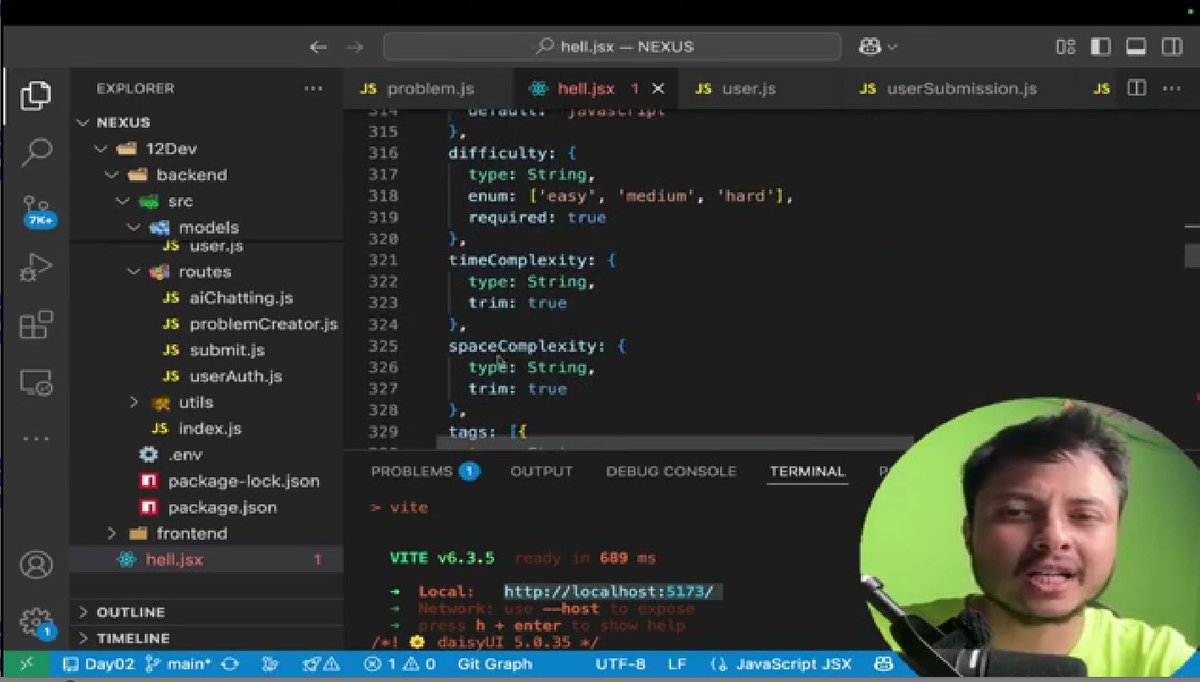
Task: Open Source Control view with 7K+ badge
Action: 36,209
